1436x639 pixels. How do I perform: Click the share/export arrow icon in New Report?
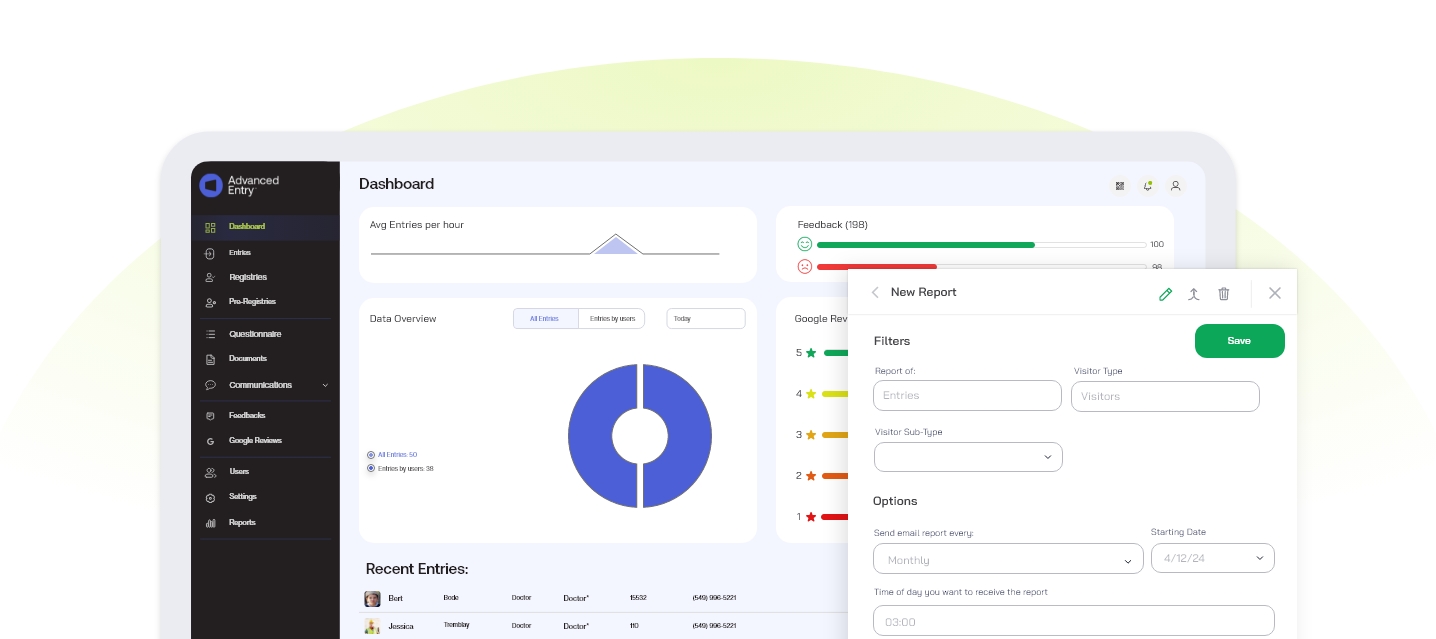pos(1193,293)
